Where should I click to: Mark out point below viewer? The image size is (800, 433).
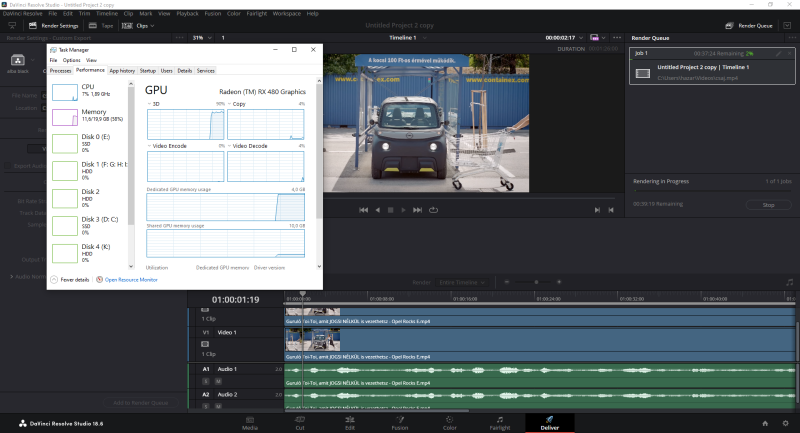pyautogui.click(x=611, y=210)
